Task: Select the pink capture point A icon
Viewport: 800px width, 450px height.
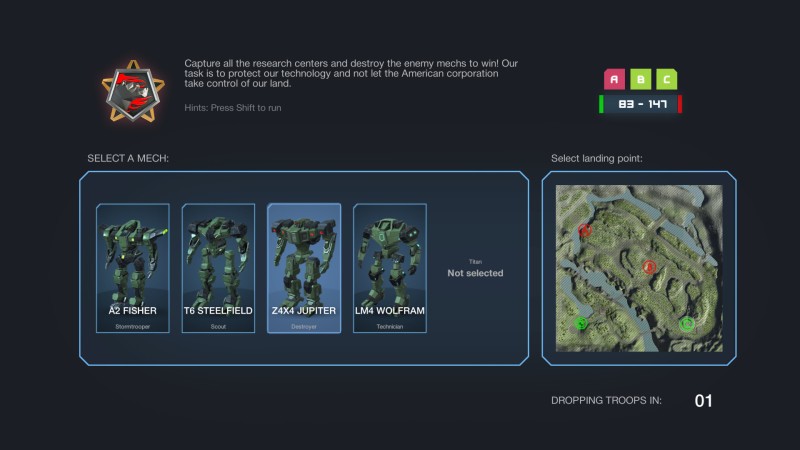Action: pos(615,79)
